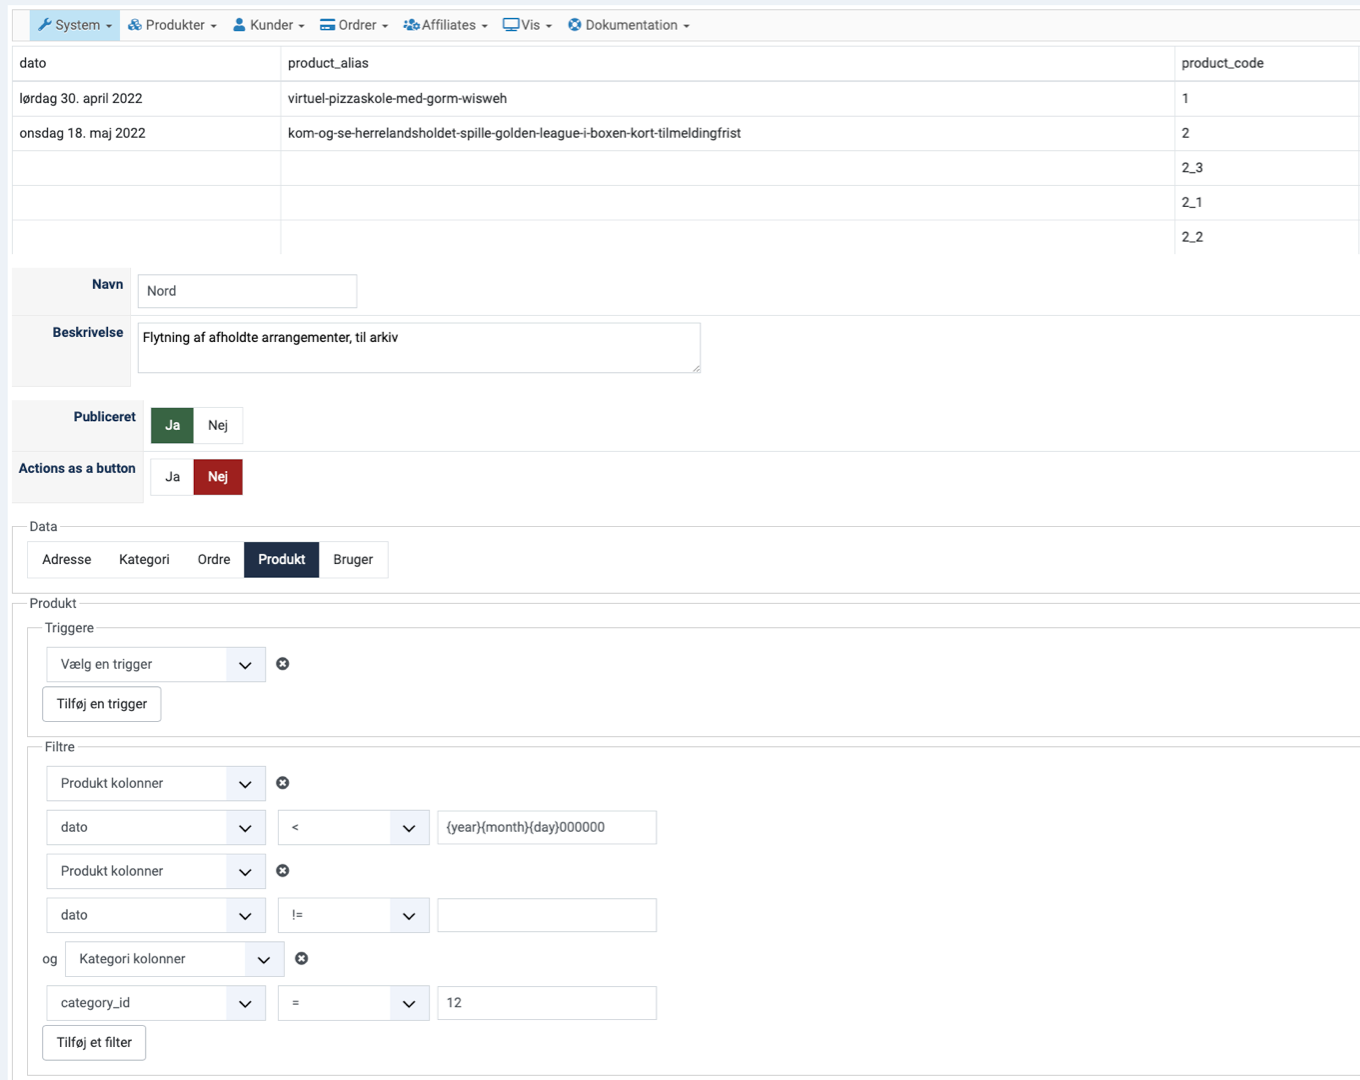Viewport: 1360px width, 1080px height.
Task: Switch to the Kategori data tab
Action: tap(144, 560)
